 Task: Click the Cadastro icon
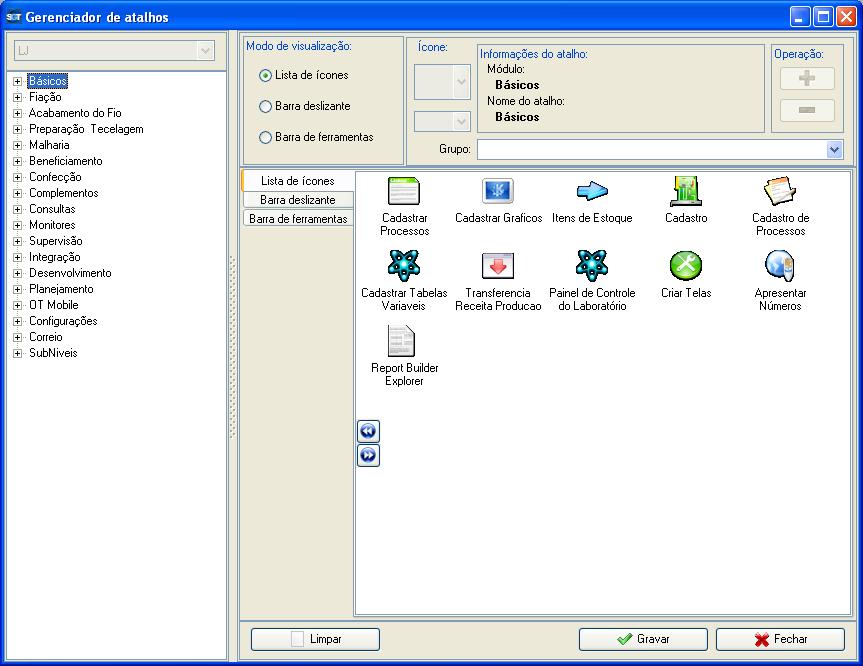pos(685,191)
